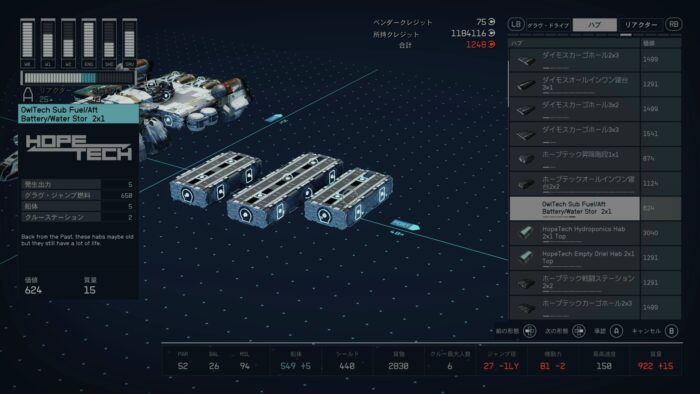Screen dimensions: 700x394
Task: Click the previous variant d-pad icon
Action: 529,331
